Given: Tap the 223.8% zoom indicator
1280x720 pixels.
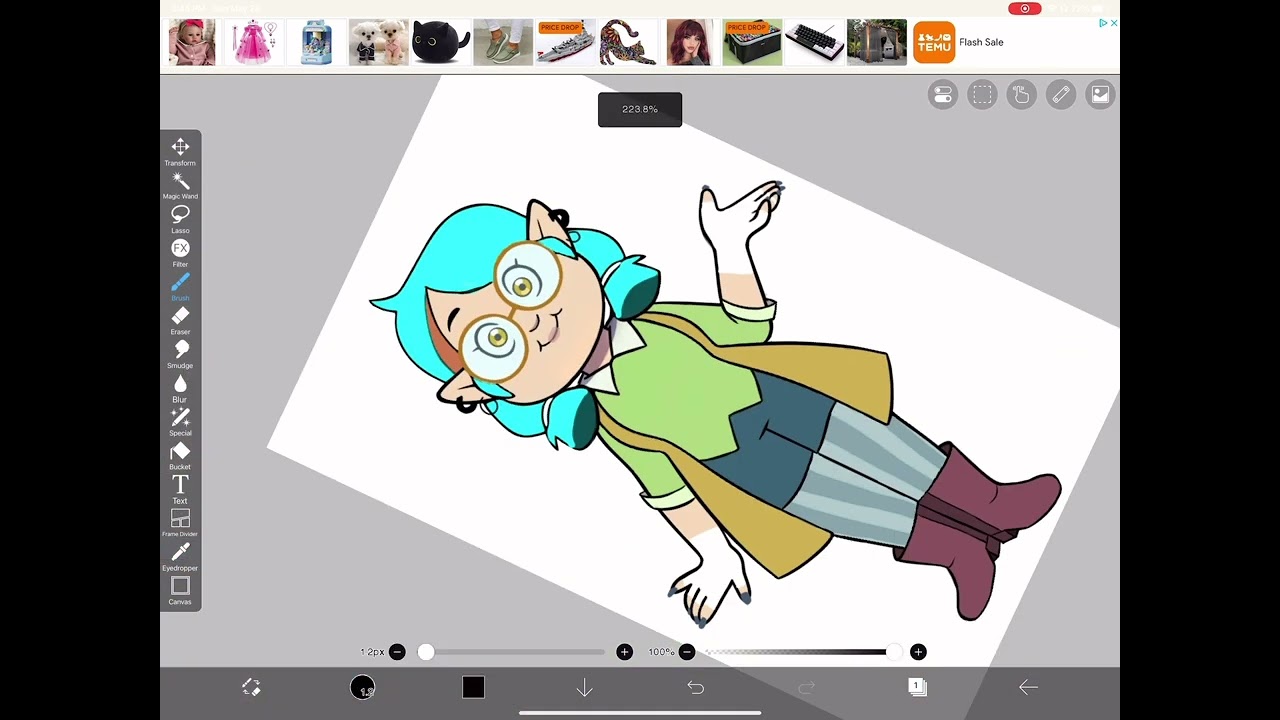Looking at the screenshot, I should coord(640,109).
